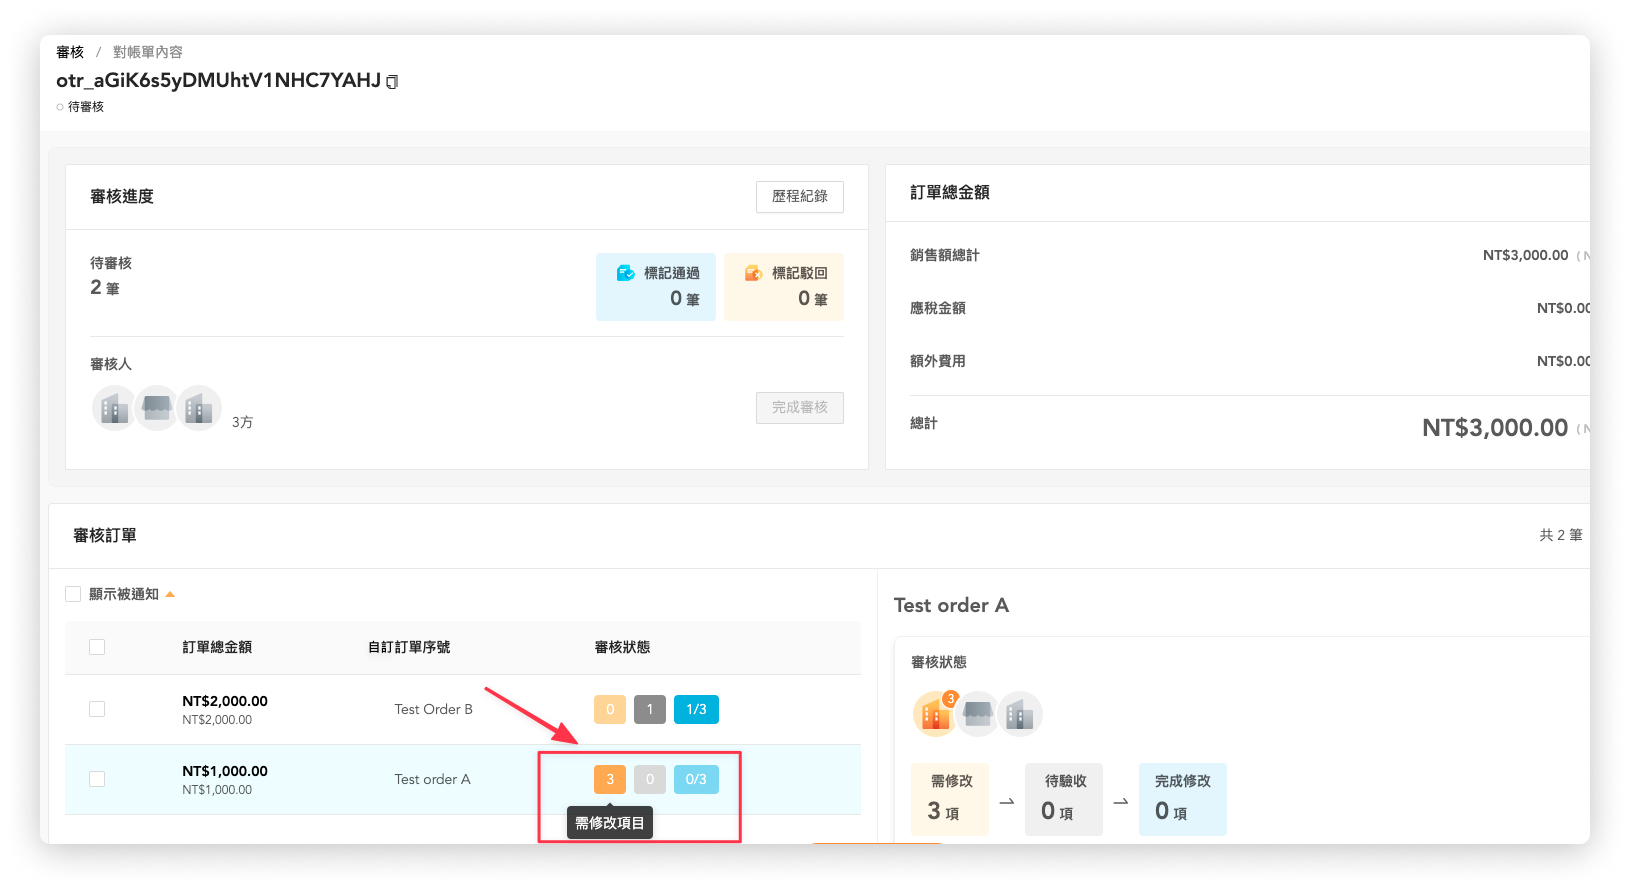Open the 歷程紀錄 history log
The image size is (1630, 889).
pos(800,197)
